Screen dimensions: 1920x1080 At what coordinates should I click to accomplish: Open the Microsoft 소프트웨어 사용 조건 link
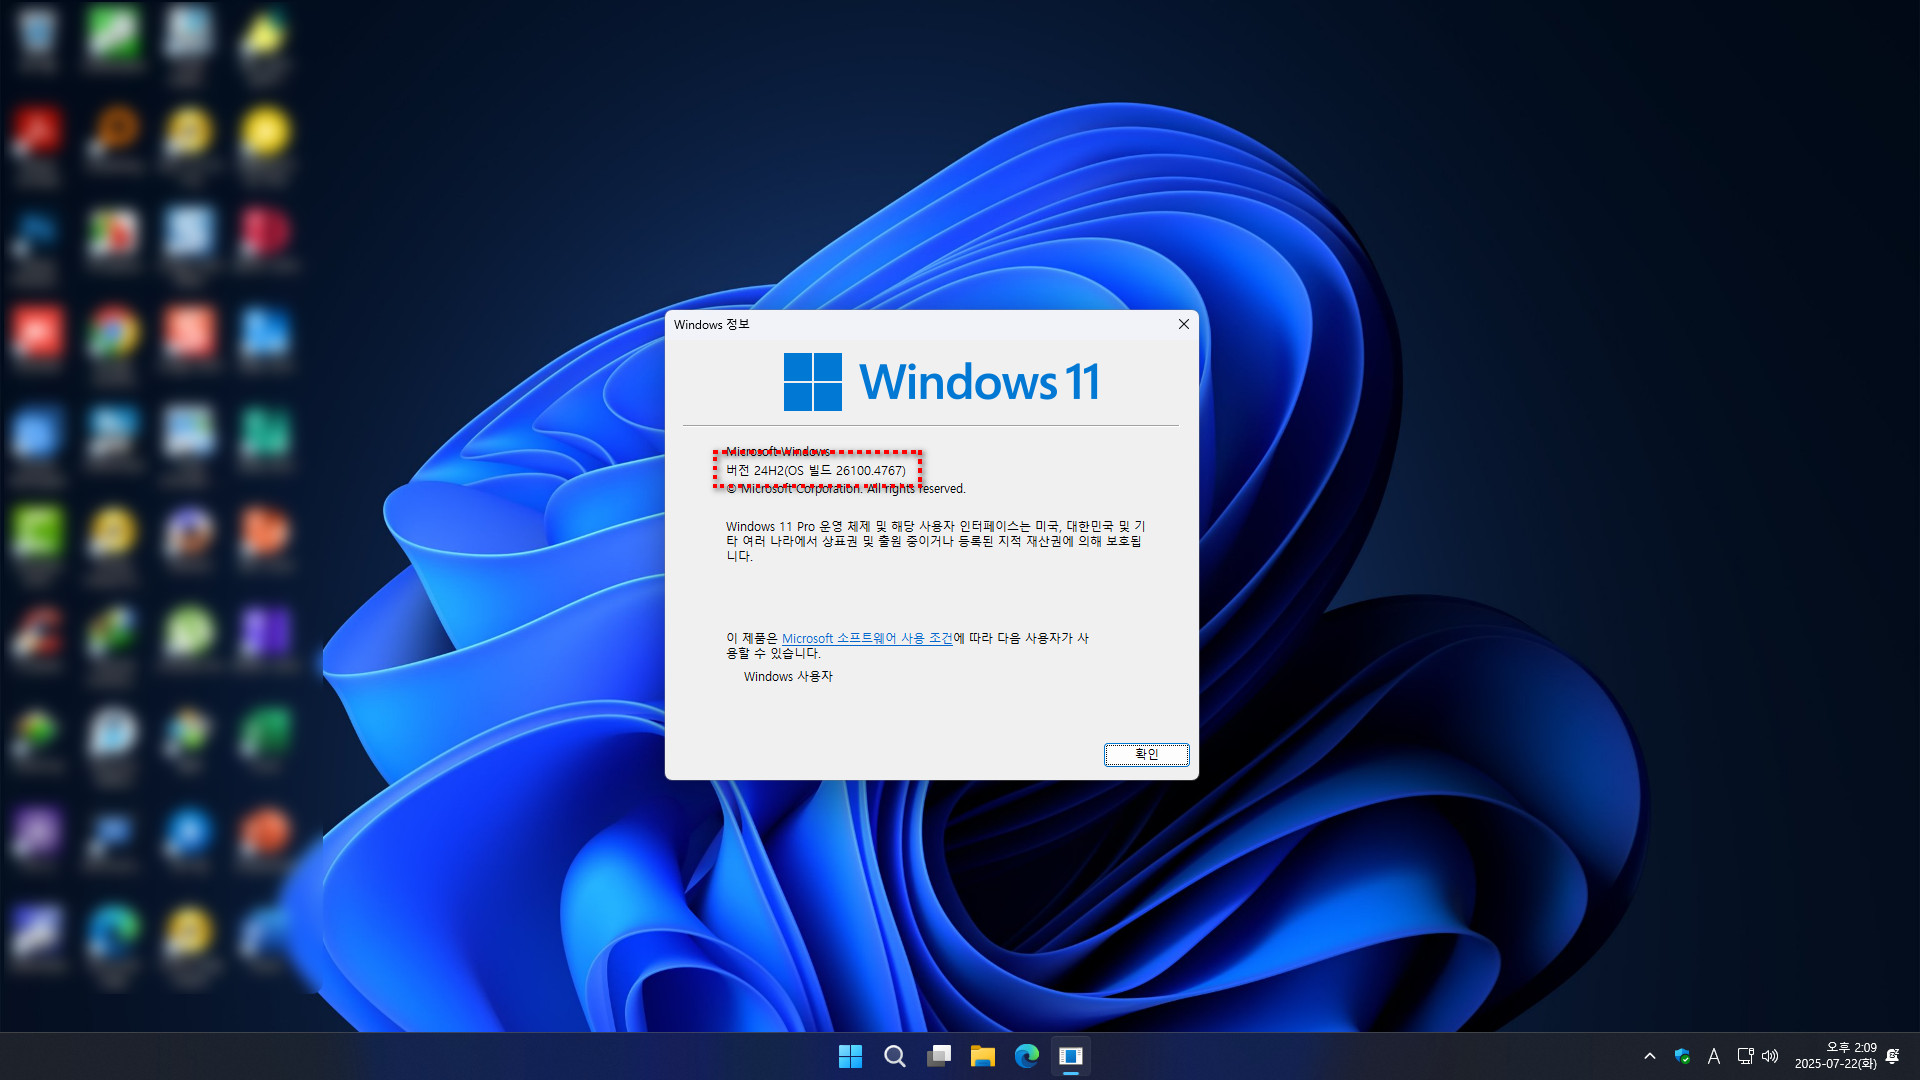click(866, 638)
